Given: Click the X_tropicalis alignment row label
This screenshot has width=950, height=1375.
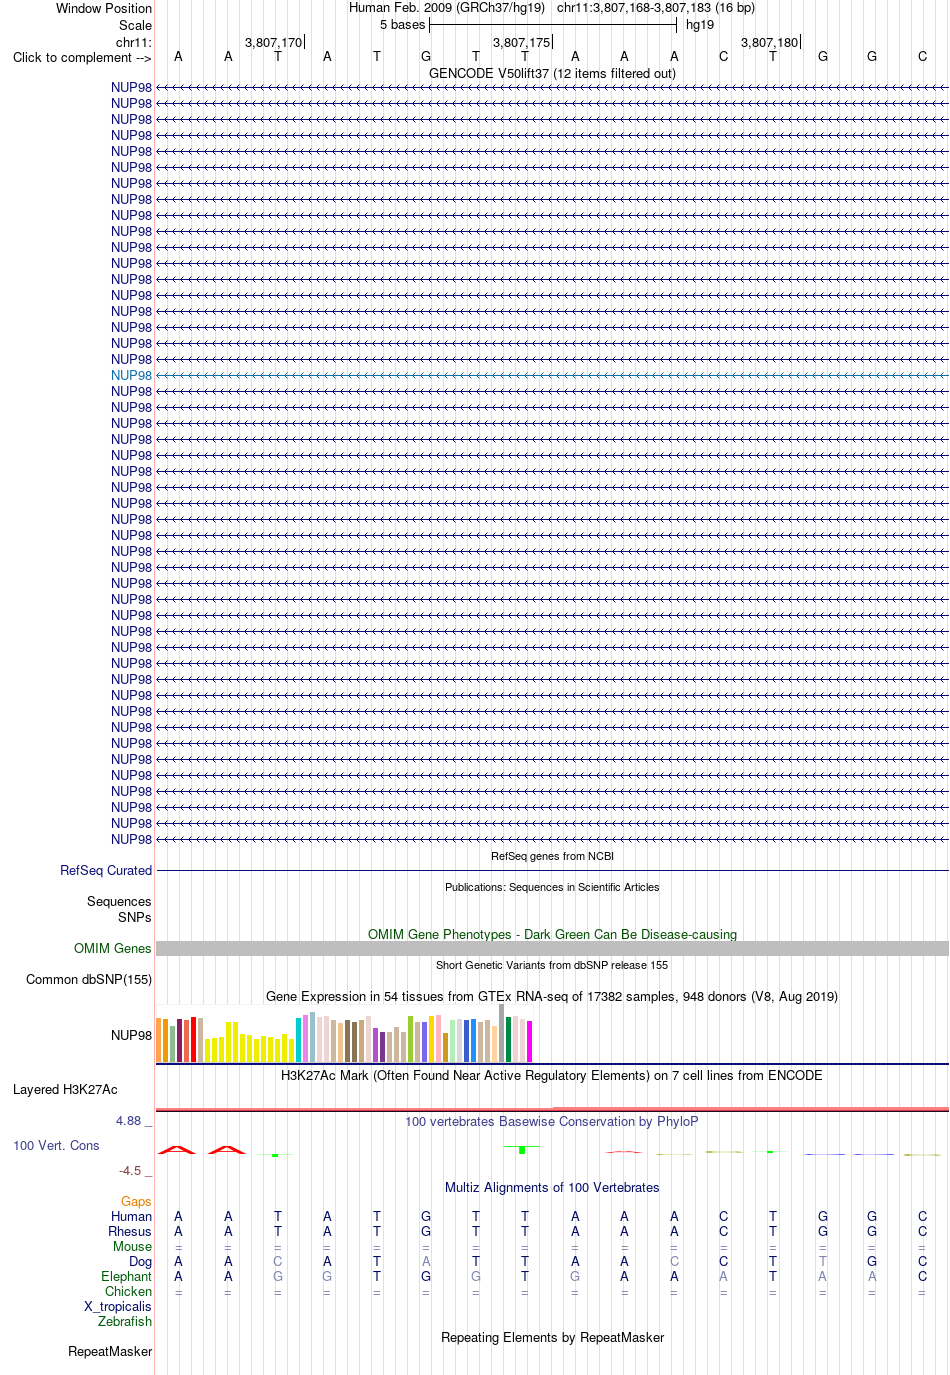Looking at the screenshot, I should tap(118, 1306).
